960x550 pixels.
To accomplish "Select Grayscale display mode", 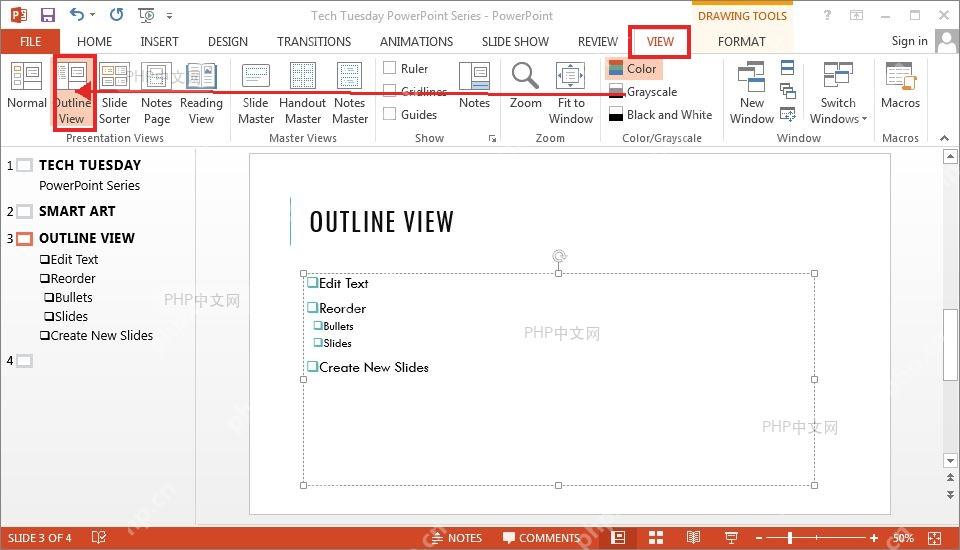I will pyautogui.click(x=643, y=92).
